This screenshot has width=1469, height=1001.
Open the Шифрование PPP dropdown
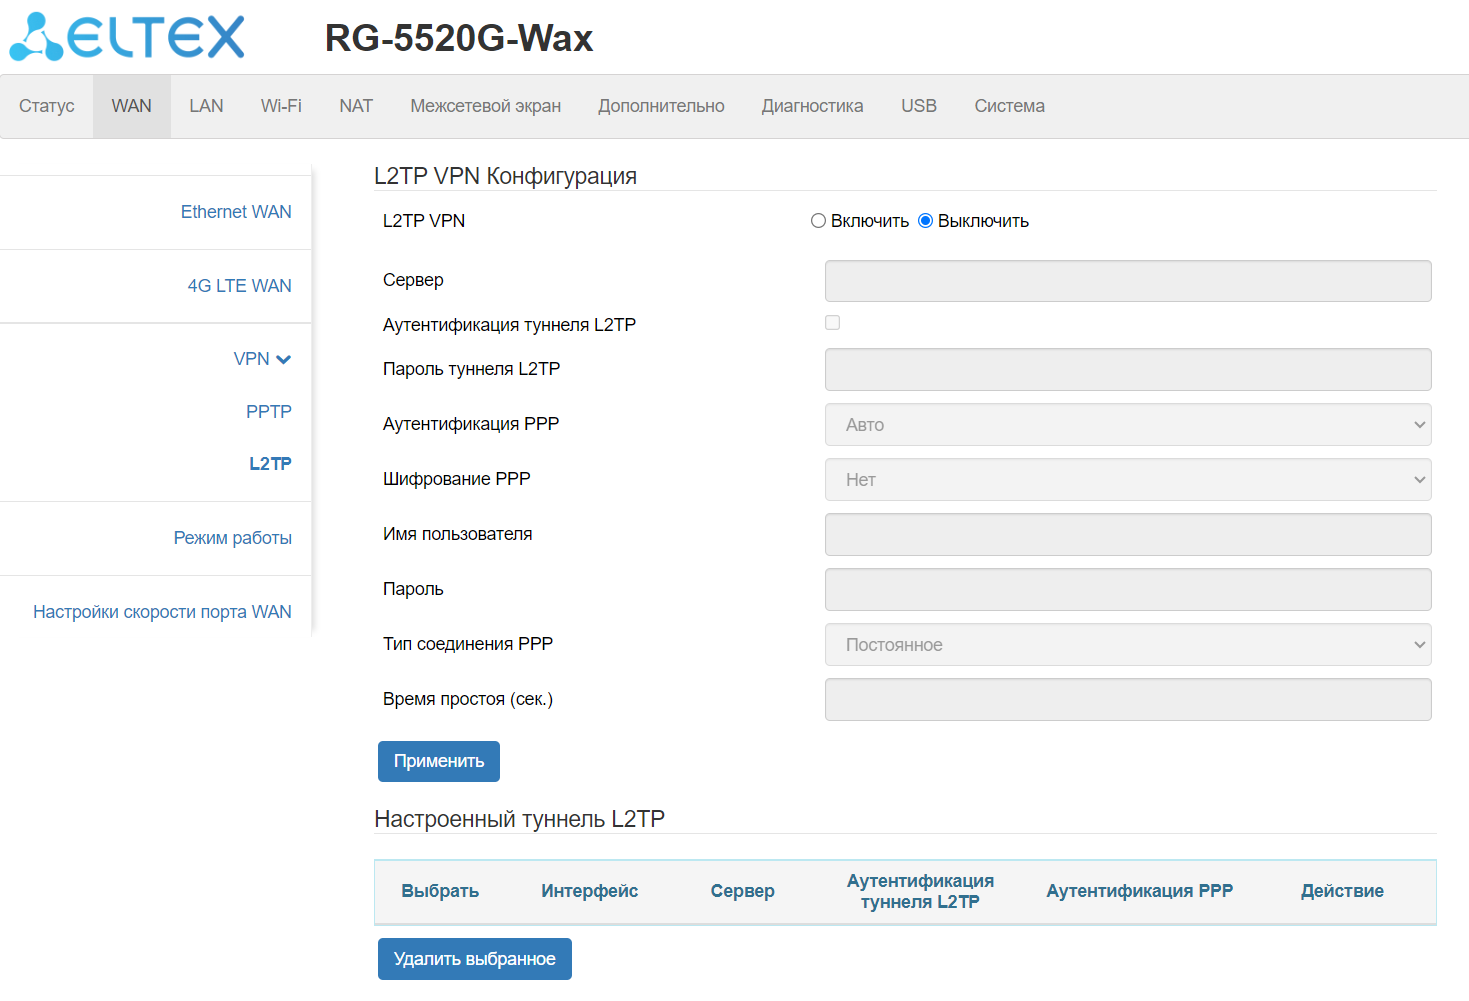click(1127, 480)
